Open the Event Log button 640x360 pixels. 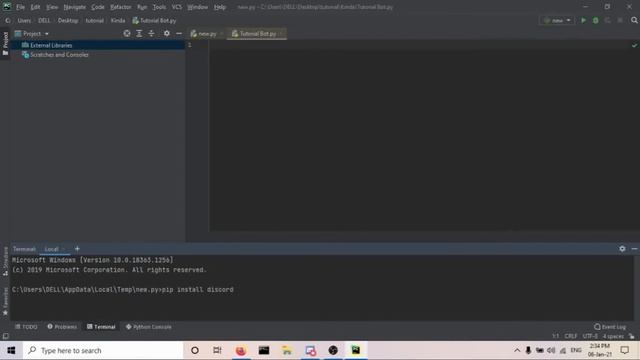pos(610,327)
